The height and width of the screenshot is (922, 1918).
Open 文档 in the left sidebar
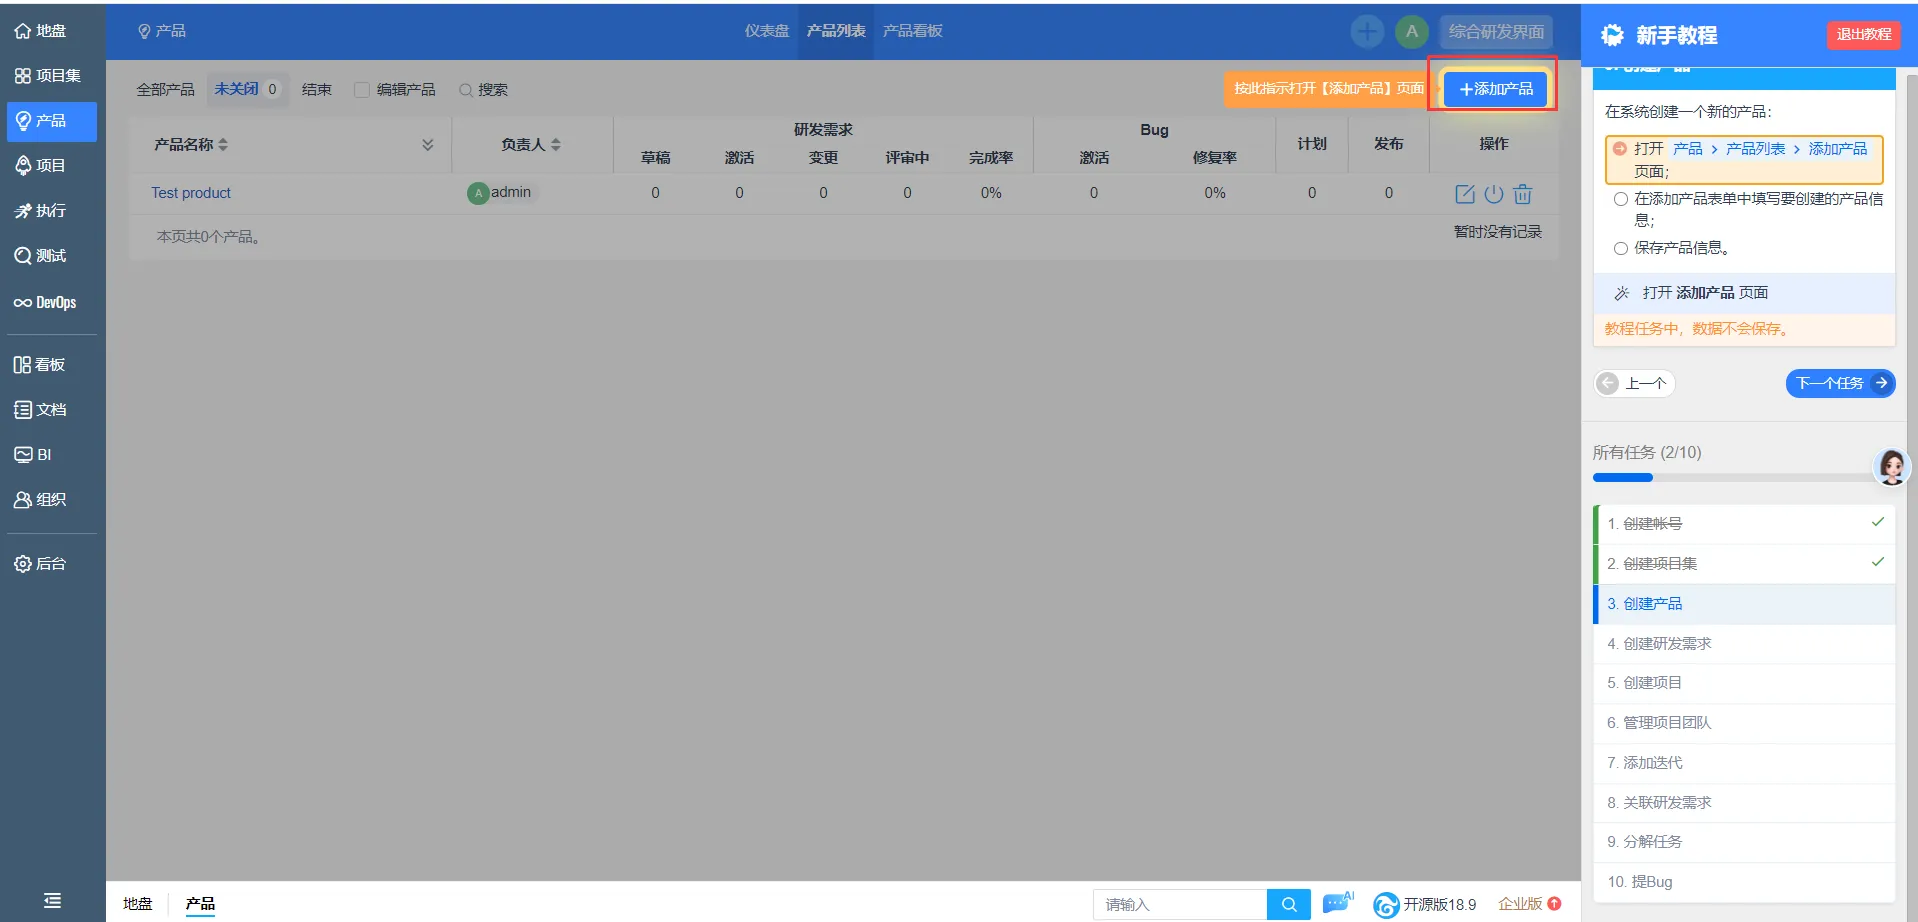pos(41,410)
